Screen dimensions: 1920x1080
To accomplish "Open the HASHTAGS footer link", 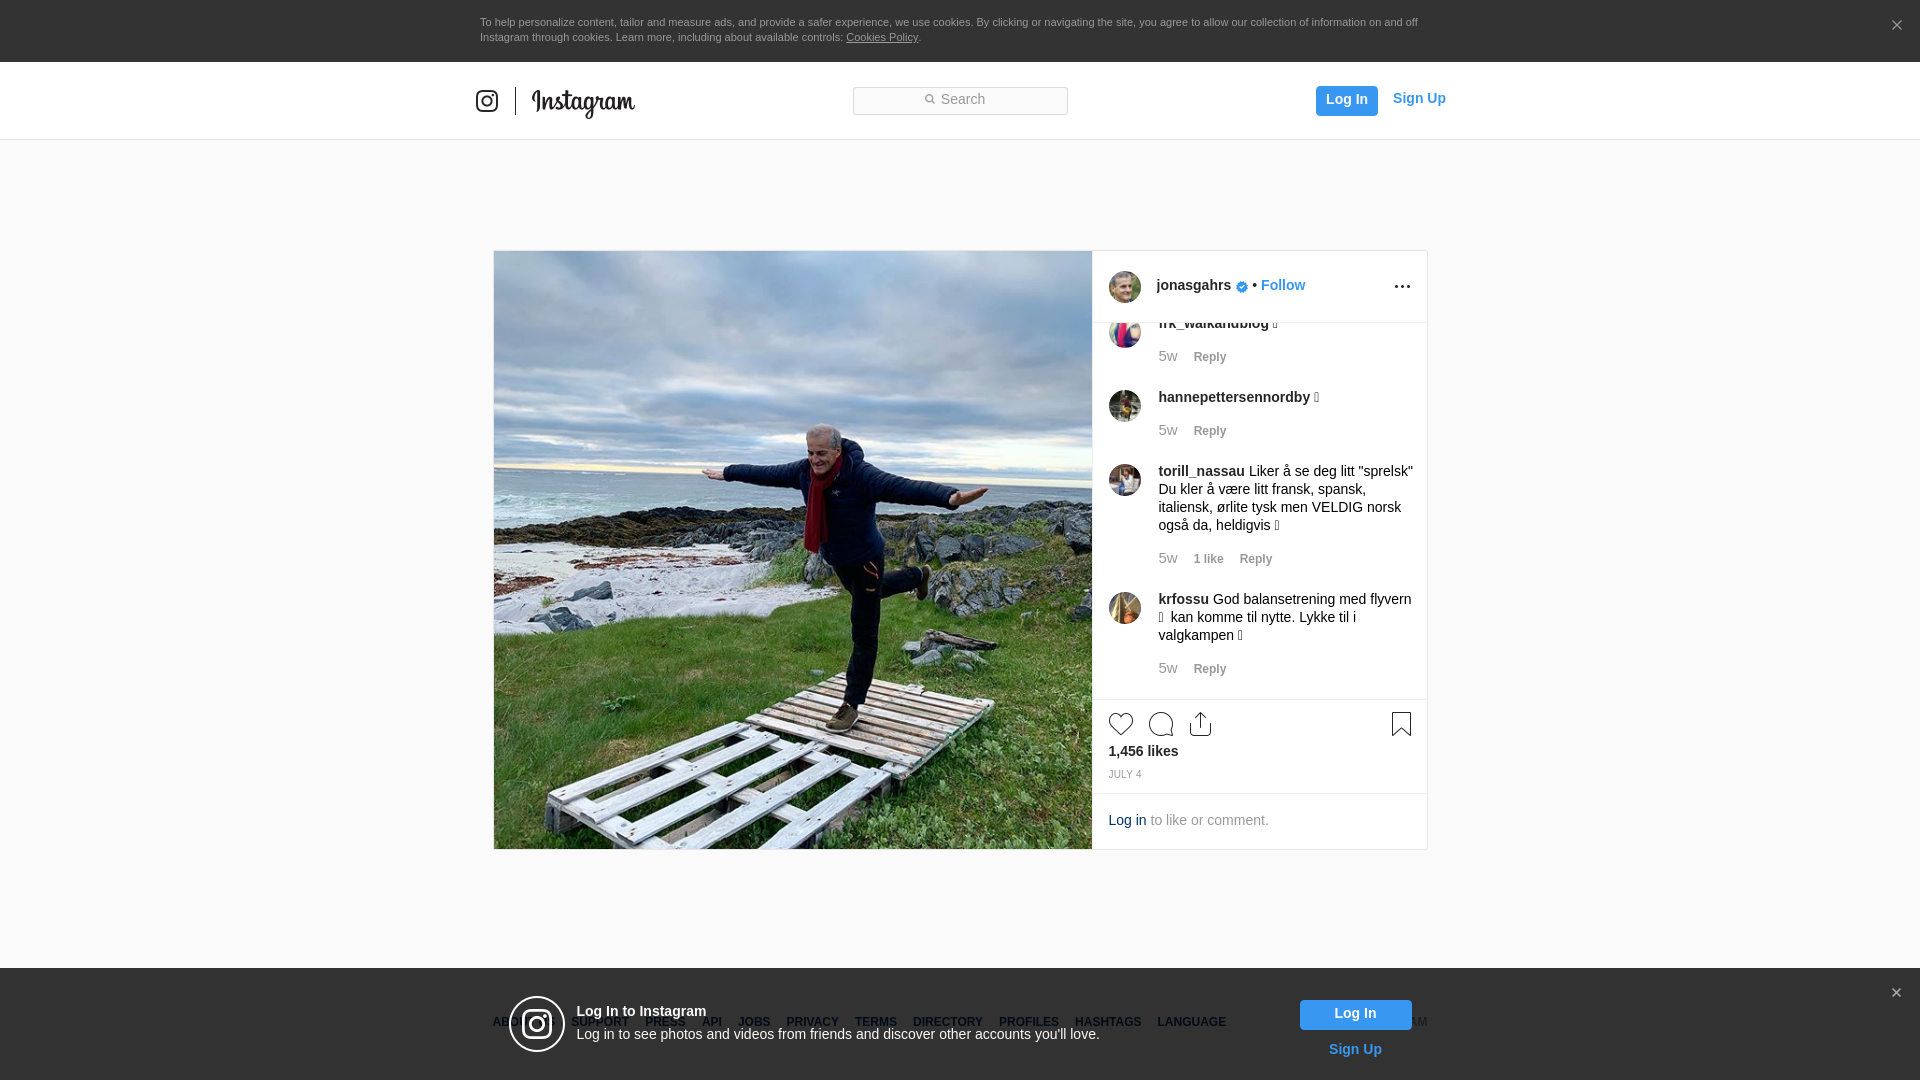I will point(1107,1022).
